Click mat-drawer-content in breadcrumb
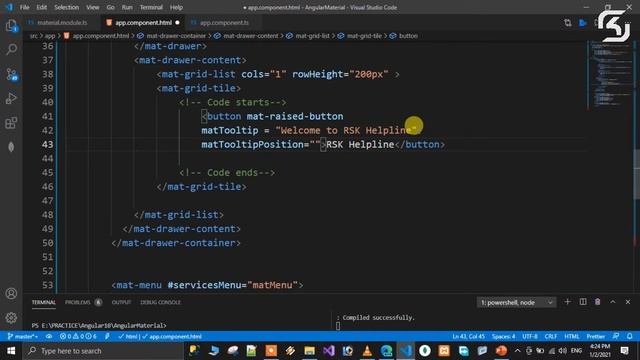The height and width of the screenshot is (360, 640). tap(251, 36)
